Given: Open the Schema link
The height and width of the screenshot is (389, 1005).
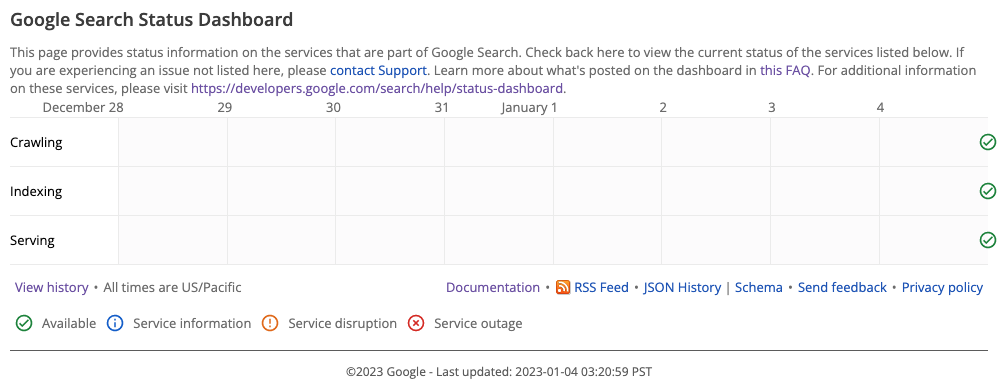Looking at the screenshot, I should (759, 287).
